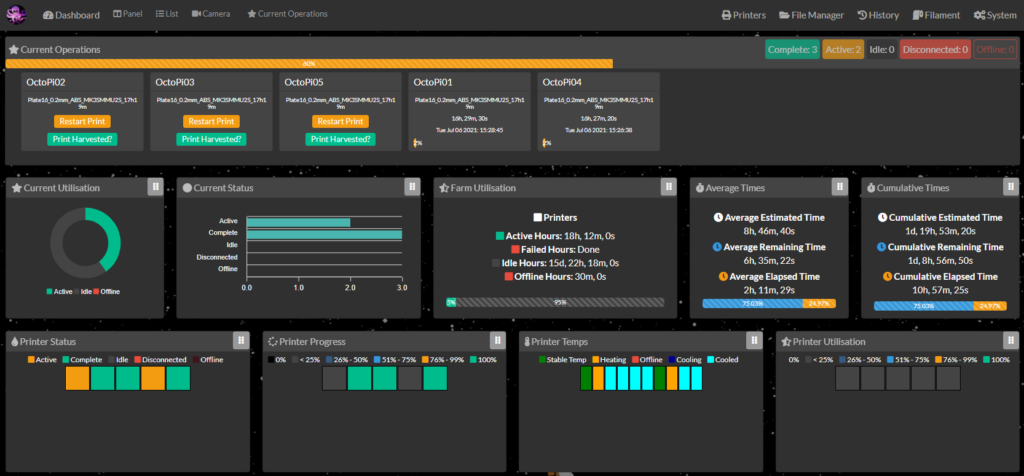Viewport: 1024px width, 476px height.
Task: Click the thermometer icon in Printer Temps title
Action: (x=526, y=341)
